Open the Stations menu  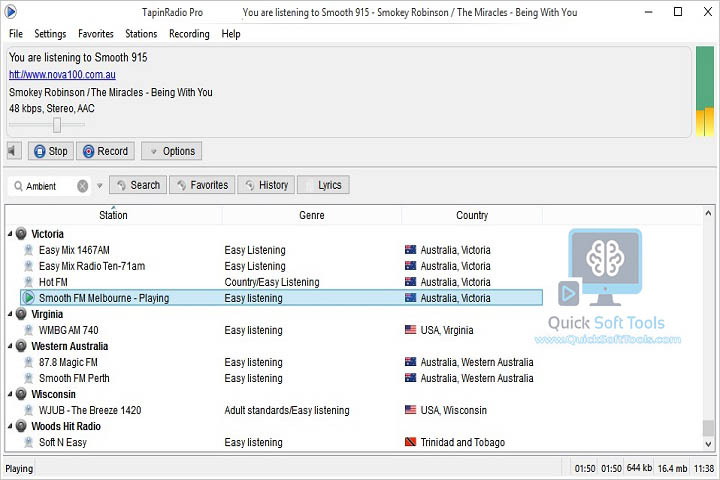[x=141, y=34]
